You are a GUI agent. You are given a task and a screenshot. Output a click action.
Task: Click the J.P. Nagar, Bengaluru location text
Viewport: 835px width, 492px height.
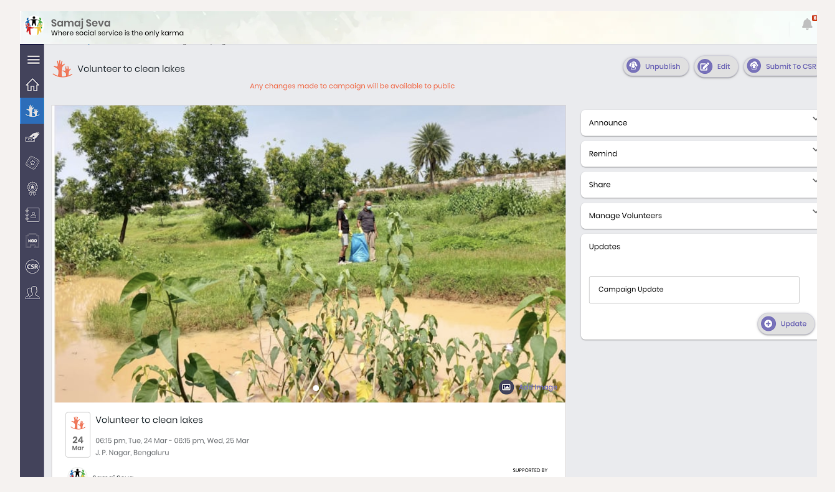132,453
